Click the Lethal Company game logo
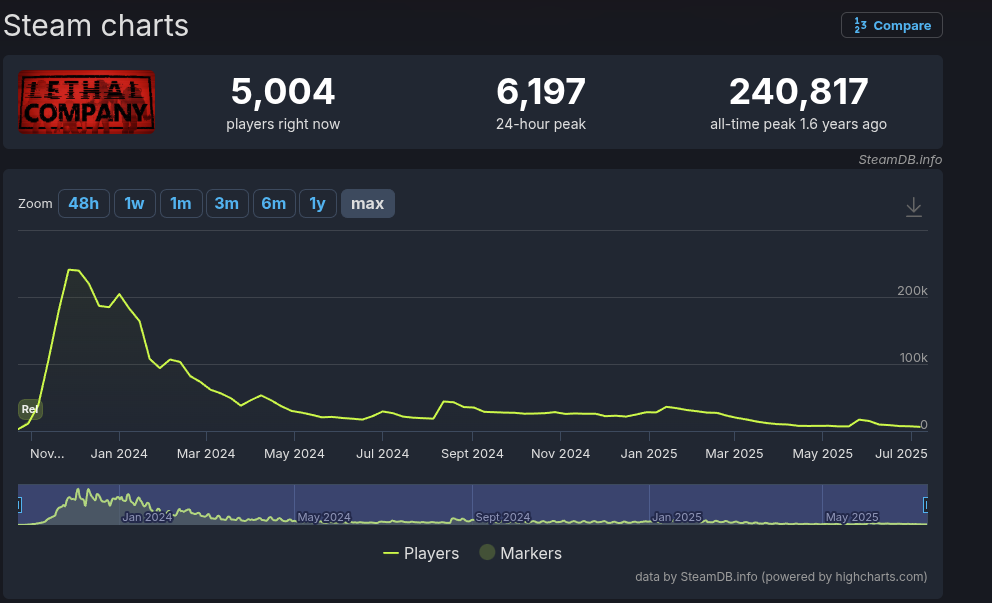Viewport: 992px width, 603px height. point(87,102)
